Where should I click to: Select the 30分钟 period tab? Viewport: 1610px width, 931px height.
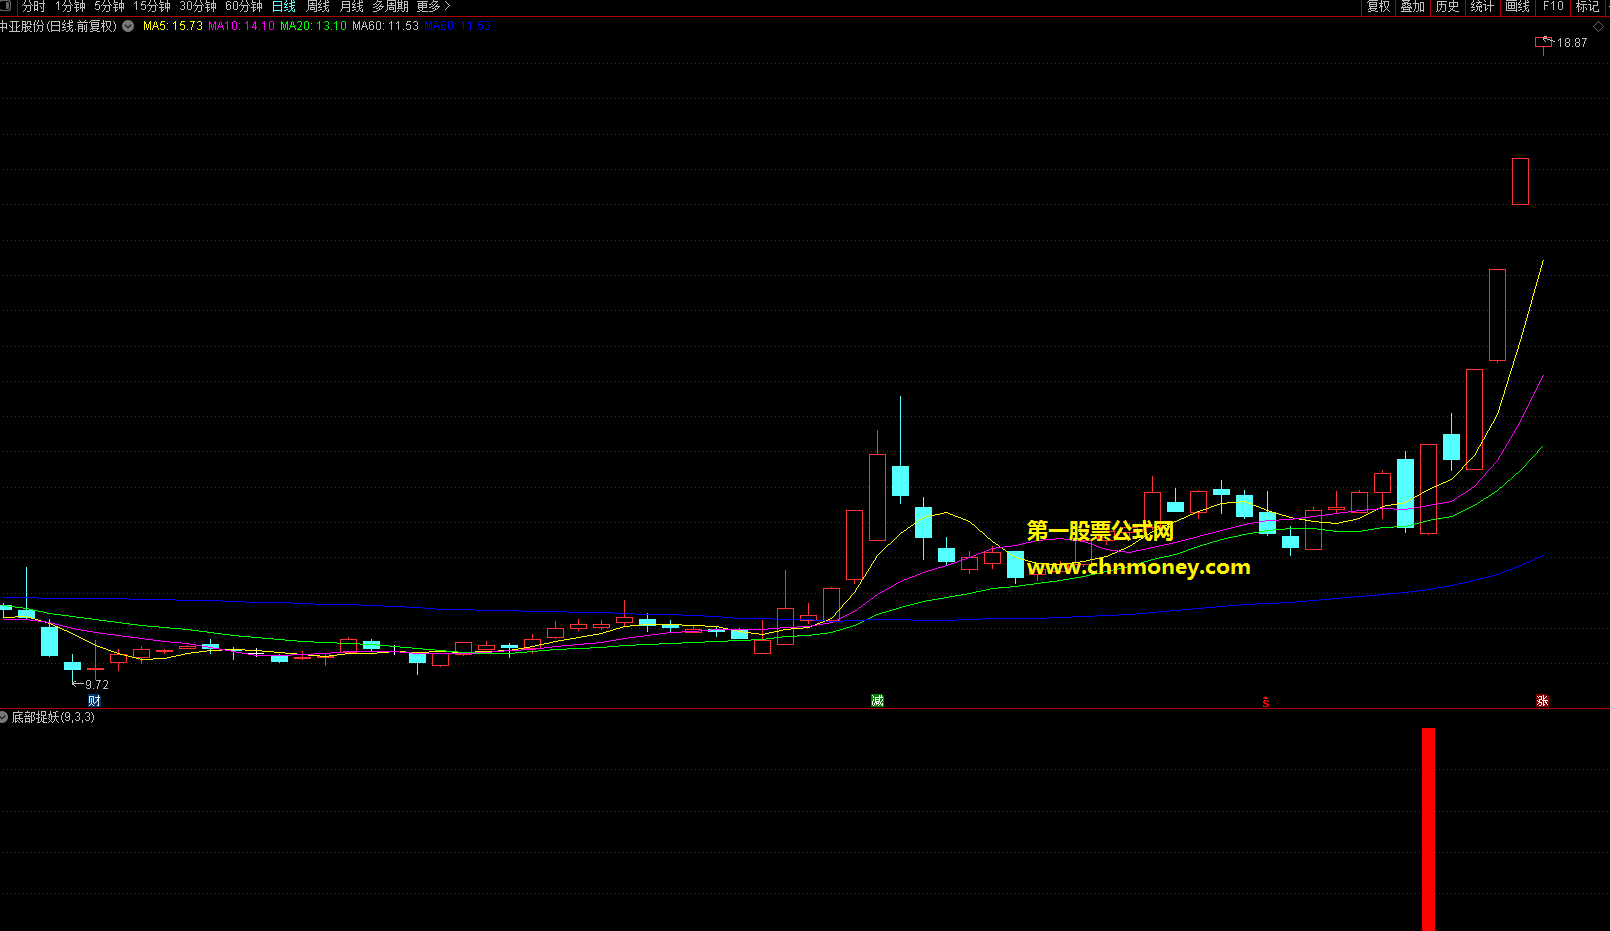click(198, 6)
